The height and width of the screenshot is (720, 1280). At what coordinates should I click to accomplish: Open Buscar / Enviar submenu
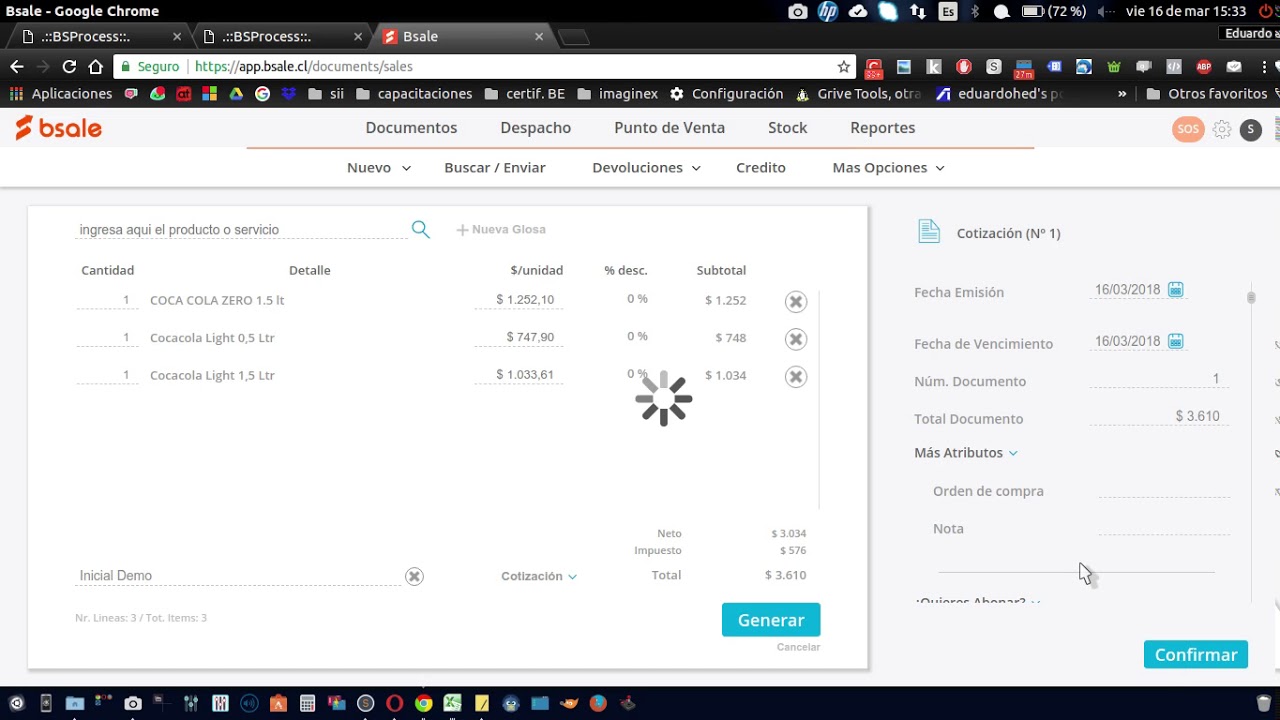pyautogui.click(x=495, y=168)
